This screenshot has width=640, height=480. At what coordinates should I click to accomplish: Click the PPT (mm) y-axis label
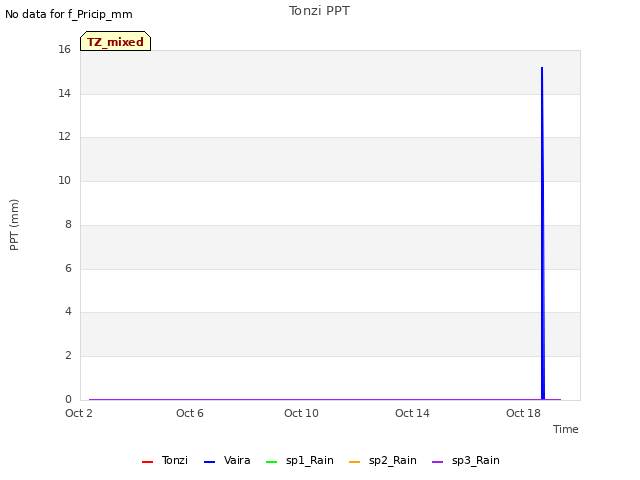pos(14,225)
